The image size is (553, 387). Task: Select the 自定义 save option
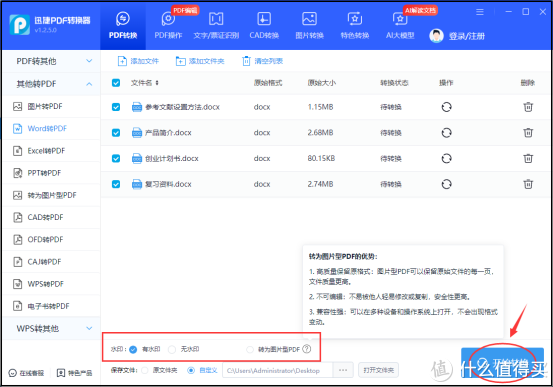(x=191, y=370)
